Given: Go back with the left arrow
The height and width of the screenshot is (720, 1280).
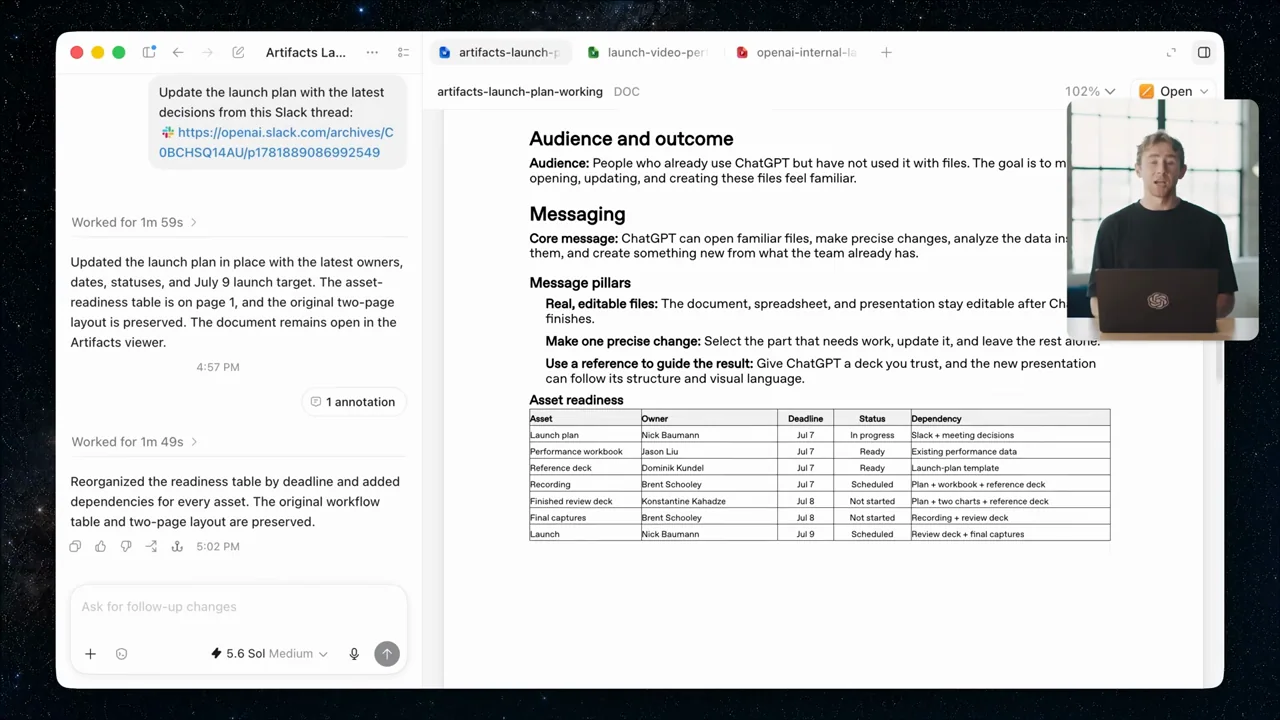Looking at the screenshot, I should click(x=177, y=52).
